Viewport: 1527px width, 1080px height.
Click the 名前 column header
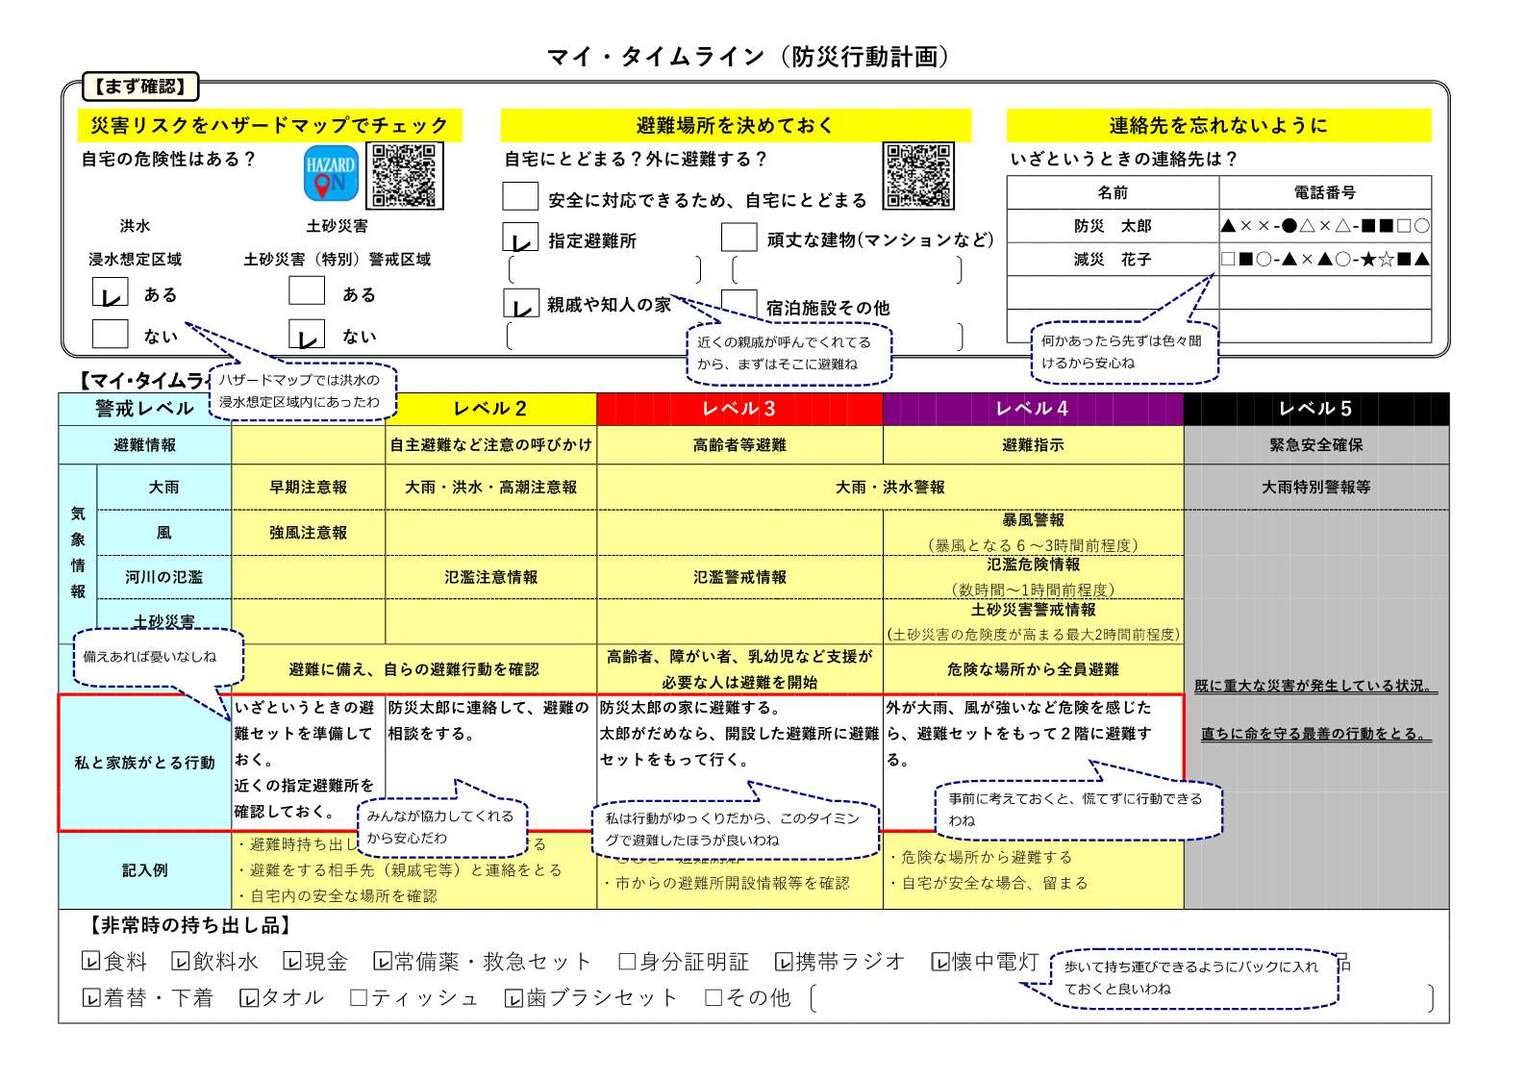(1113, 192)
